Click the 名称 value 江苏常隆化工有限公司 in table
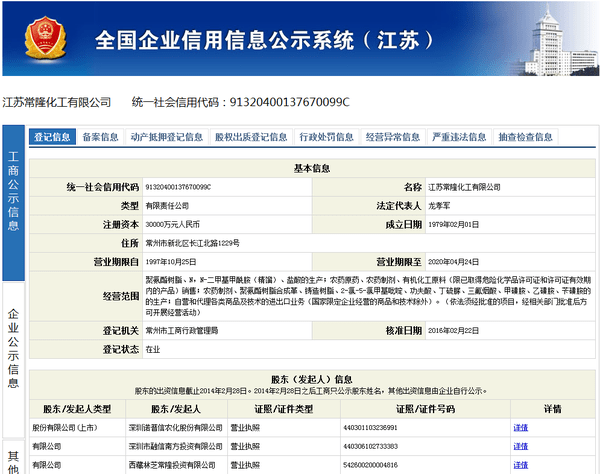600x474 pixels. click(464, 187)
